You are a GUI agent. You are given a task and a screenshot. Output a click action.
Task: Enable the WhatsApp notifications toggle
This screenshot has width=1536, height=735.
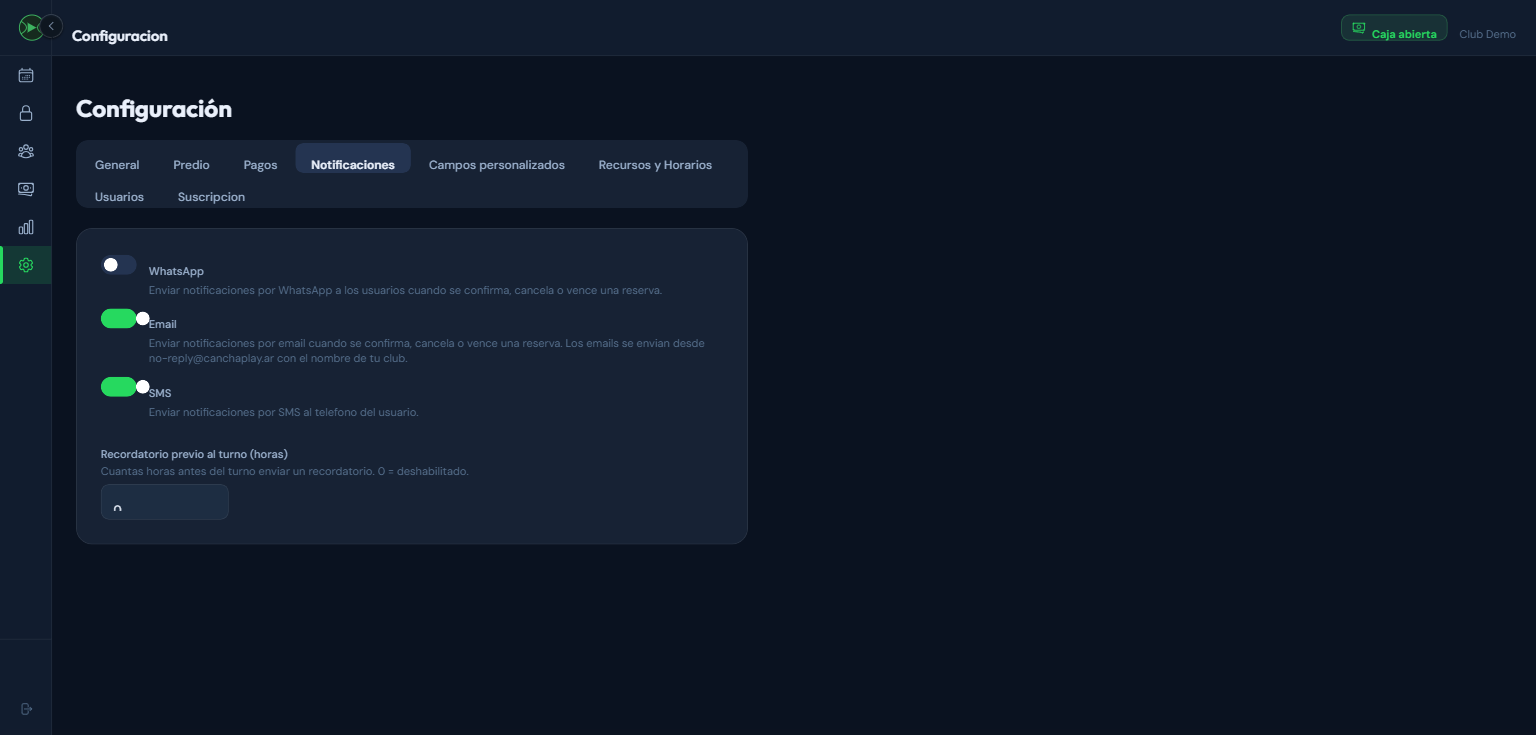coord(119,265)
